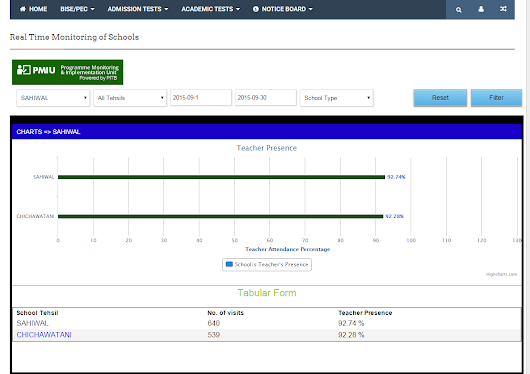Click the SAHIWAL bar in chart
This screenshot has height=374, width=530.
[221, 177]
